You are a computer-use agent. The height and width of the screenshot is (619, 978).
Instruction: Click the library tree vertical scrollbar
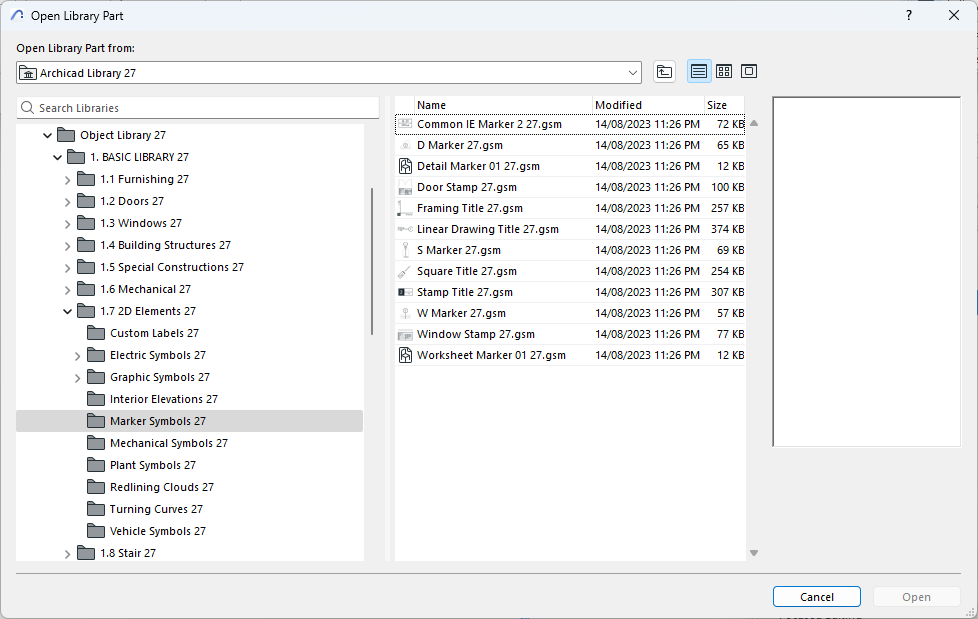pyautogui.click(x=372, y=261)
